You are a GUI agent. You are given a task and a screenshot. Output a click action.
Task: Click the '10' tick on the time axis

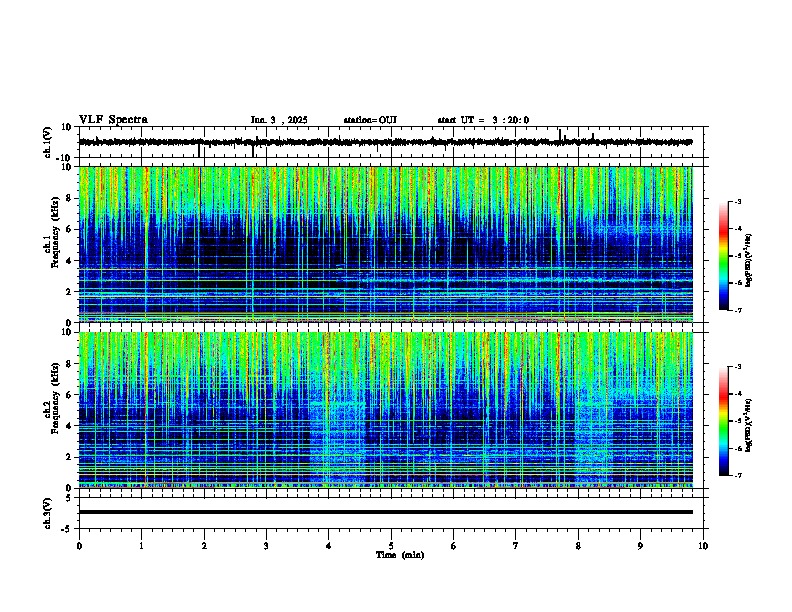tap(703, 546)
